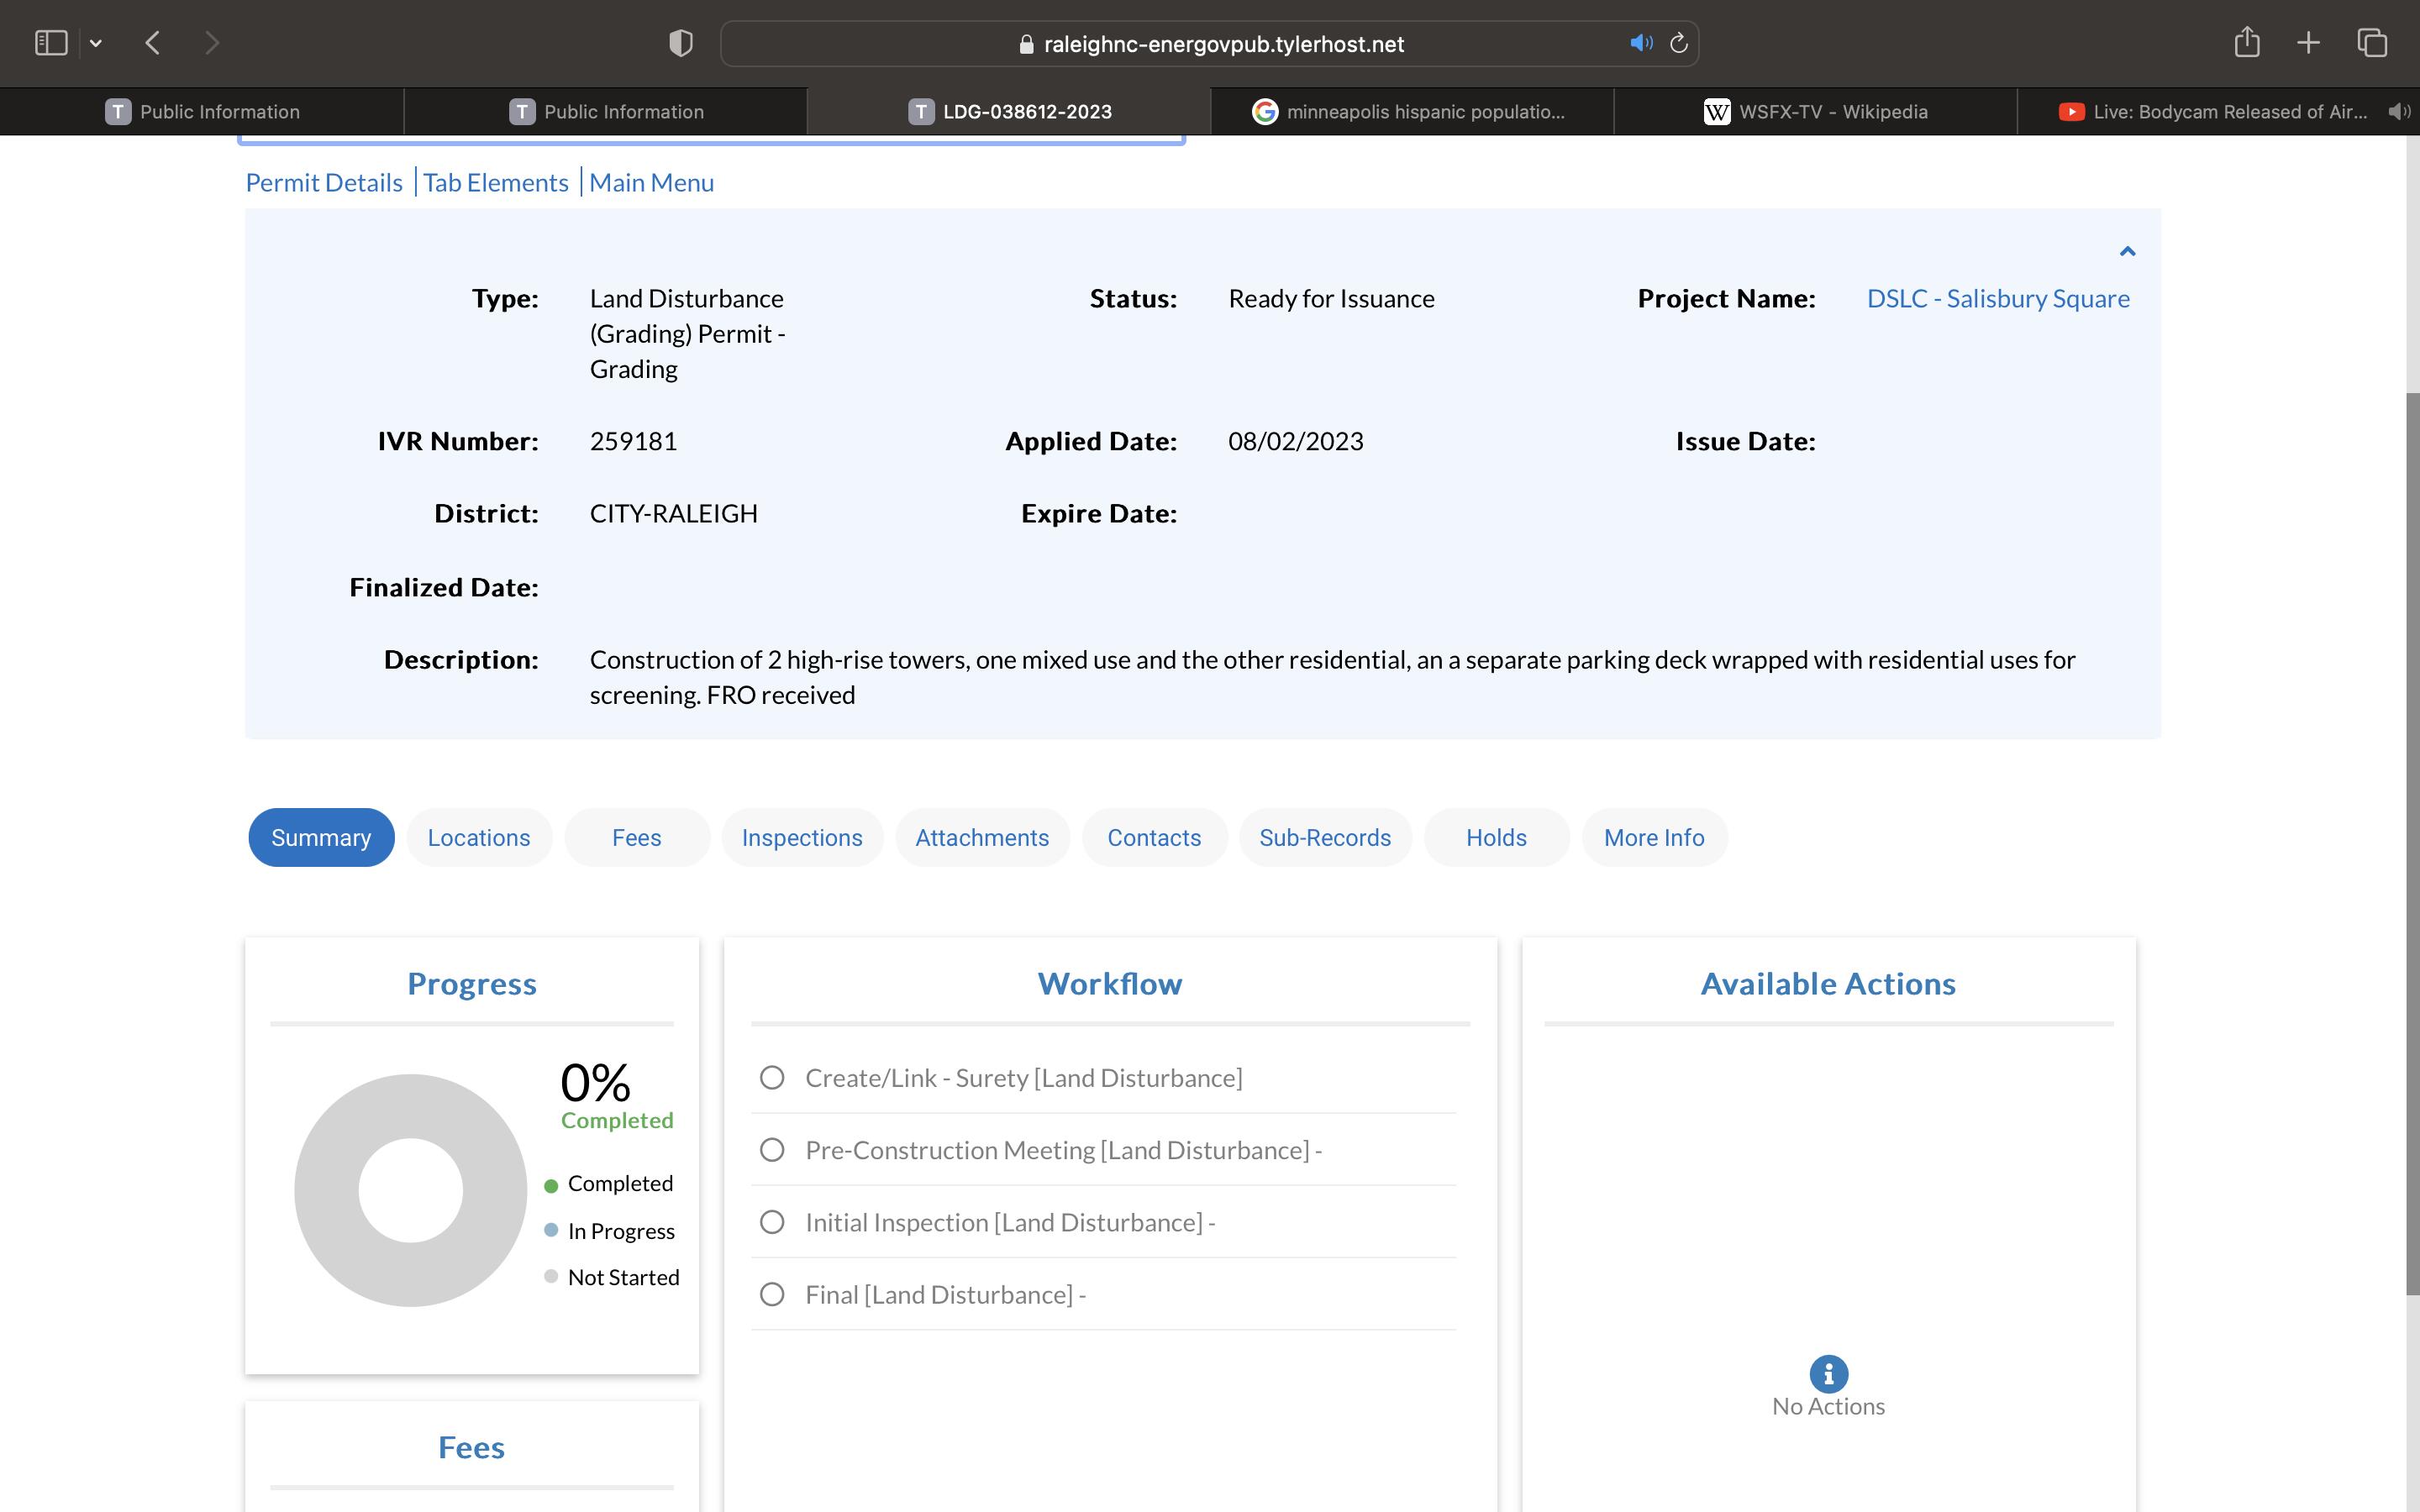Go back using the browser back arrow
Image resolution: width=2420 pixels, height=1512 pixels.
click(153, 43)
